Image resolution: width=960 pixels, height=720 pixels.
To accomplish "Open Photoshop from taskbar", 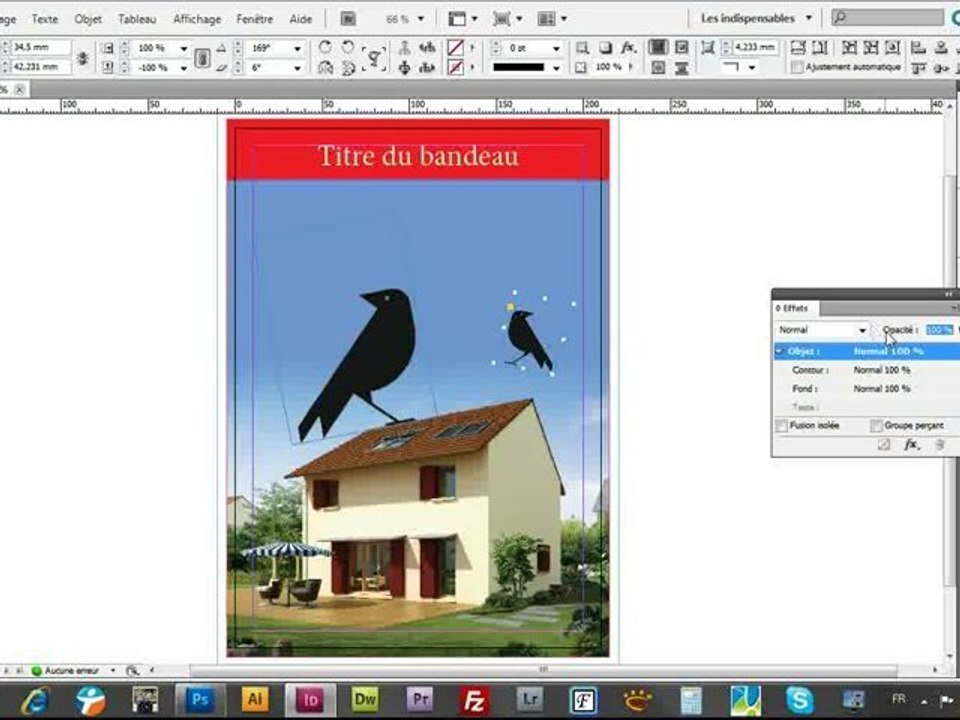I will pyautogui.click(x=200, y=699).
